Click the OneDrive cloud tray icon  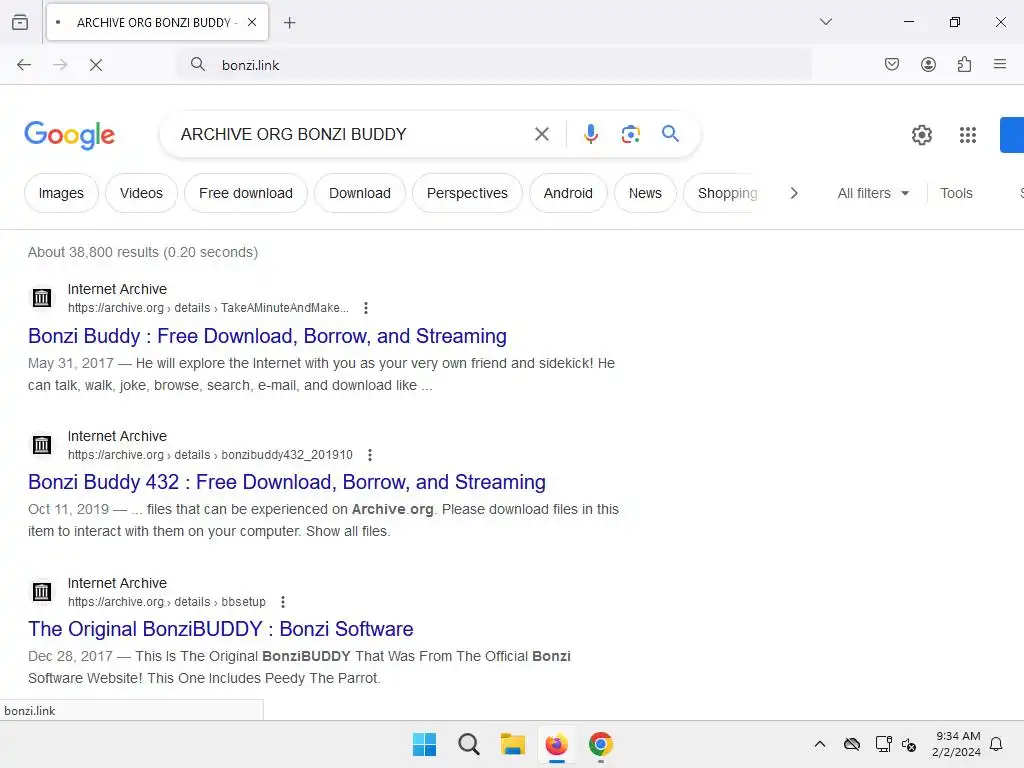[852, 744]
